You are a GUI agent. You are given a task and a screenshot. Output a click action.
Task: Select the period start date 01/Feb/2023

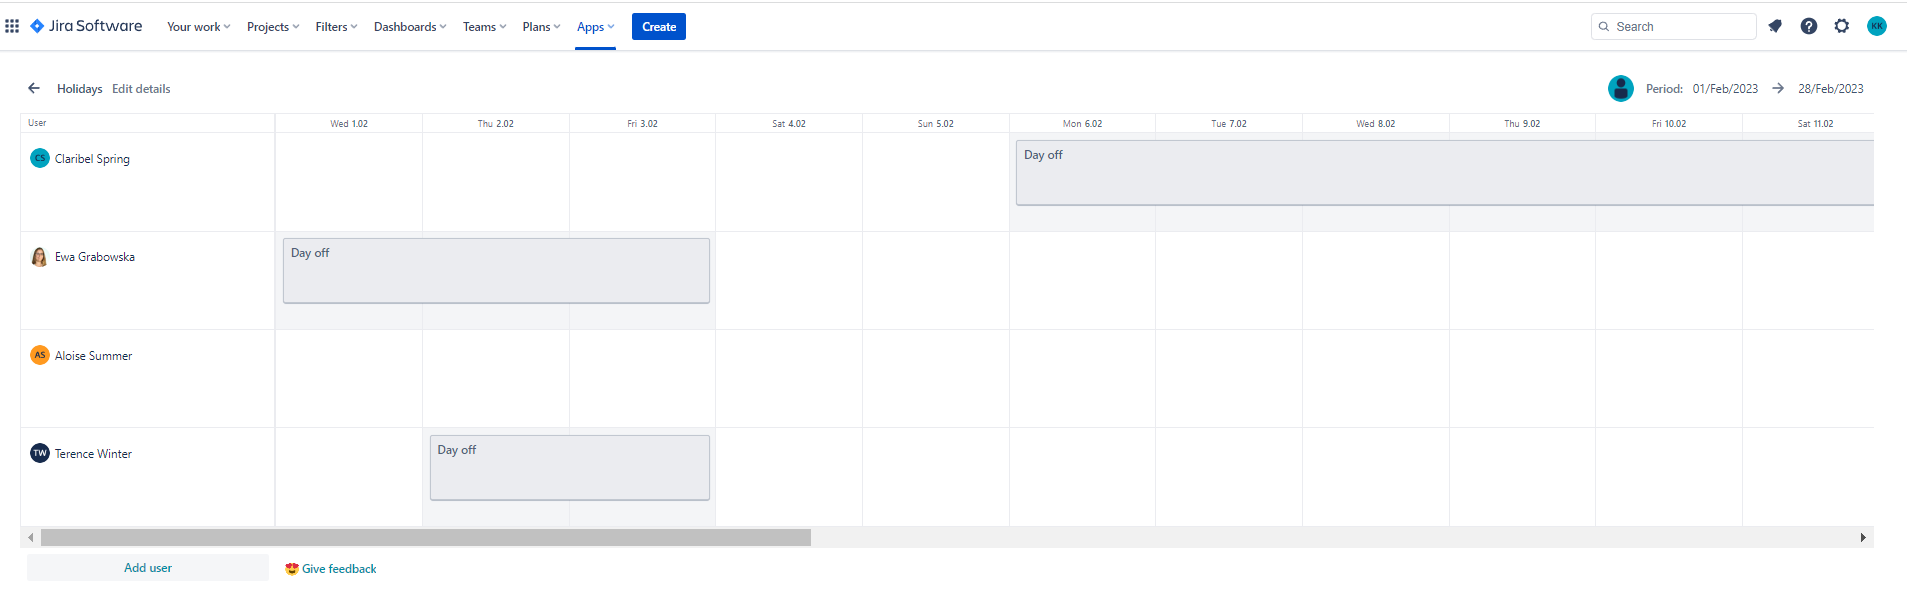1725,89
